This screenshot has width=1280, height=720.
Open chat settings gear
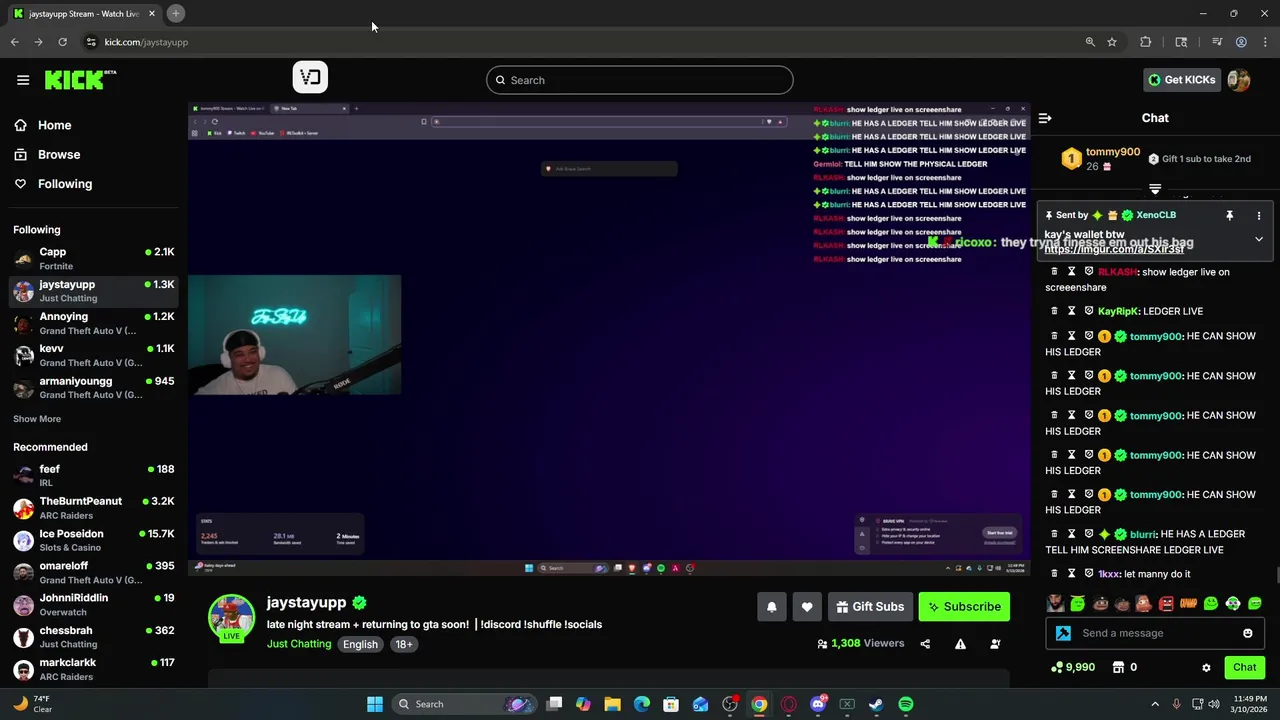[1206, 667]
